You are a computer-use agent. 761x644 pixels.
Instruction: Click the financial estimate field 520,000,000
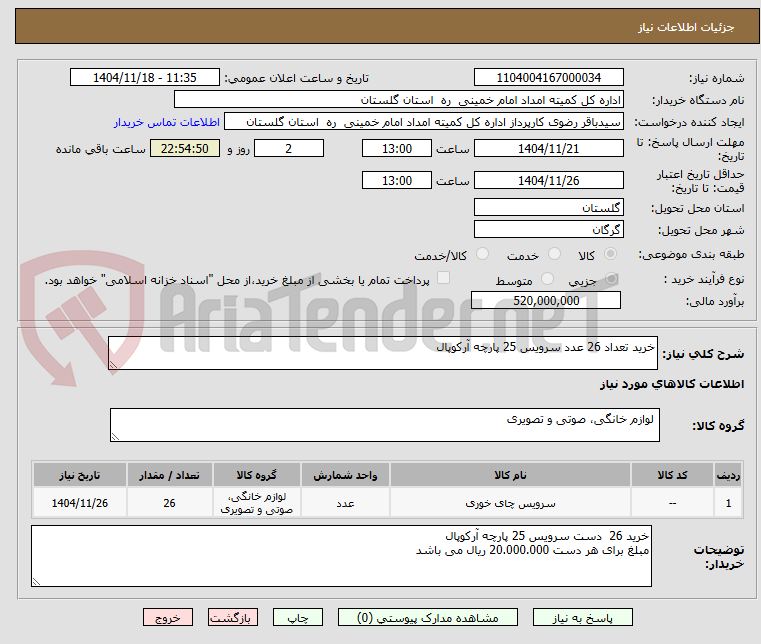coord(546,300)
